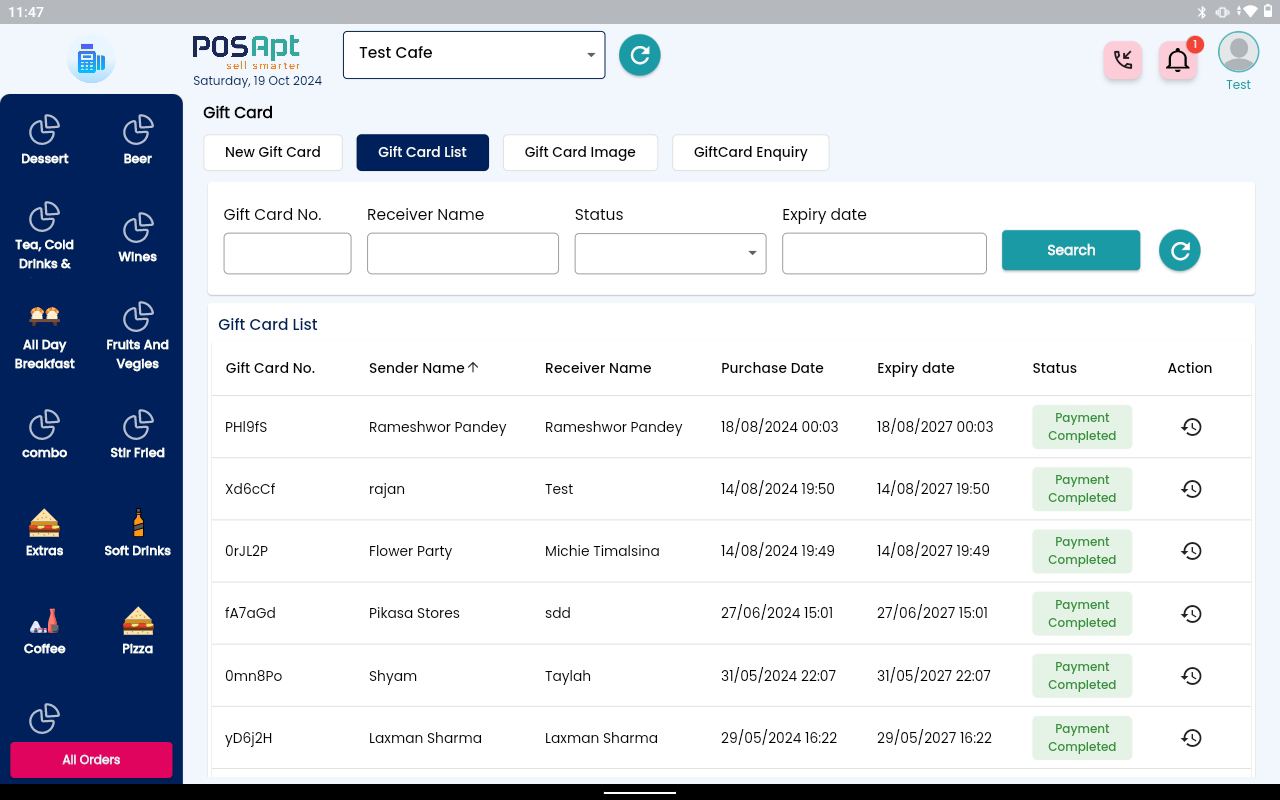Open the Stir Fried category
This screenshot has height=800, width=1280.
pyautogui.click(x=138, y=434)
